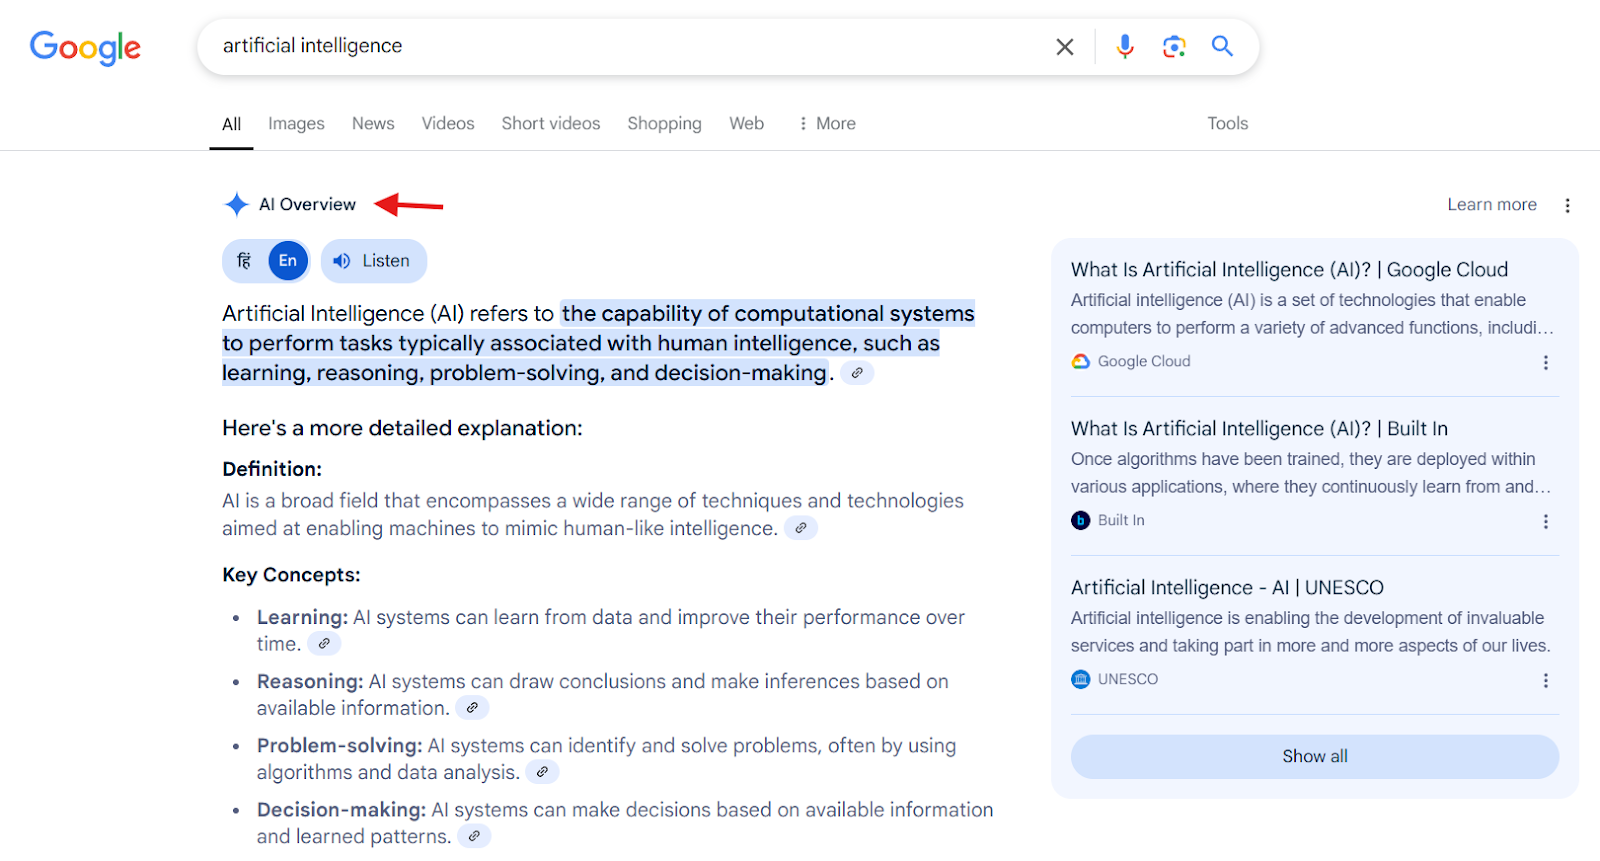The height and width of the screenshot is (861, 1600).
Task: Open source link icon after Definition paragraph
Action: point(801,528)
